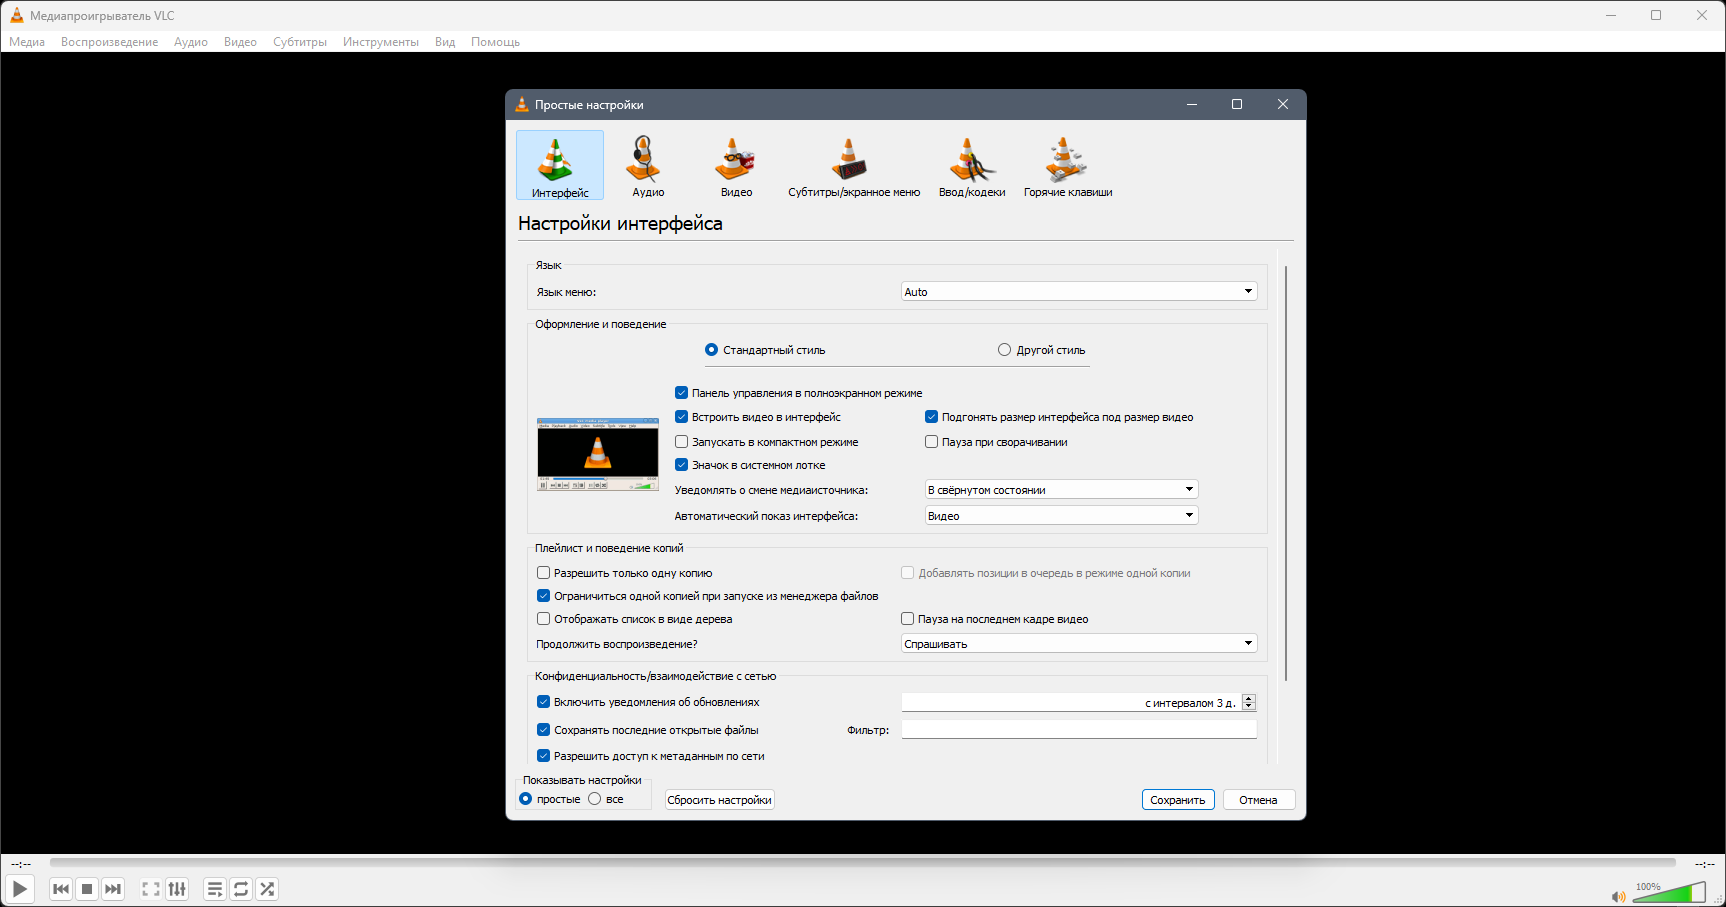Expand Автоматический показ интерфейса dropdown
Image resolution: width=1726 pixels, height=907 pixels.
[1061, 516]
